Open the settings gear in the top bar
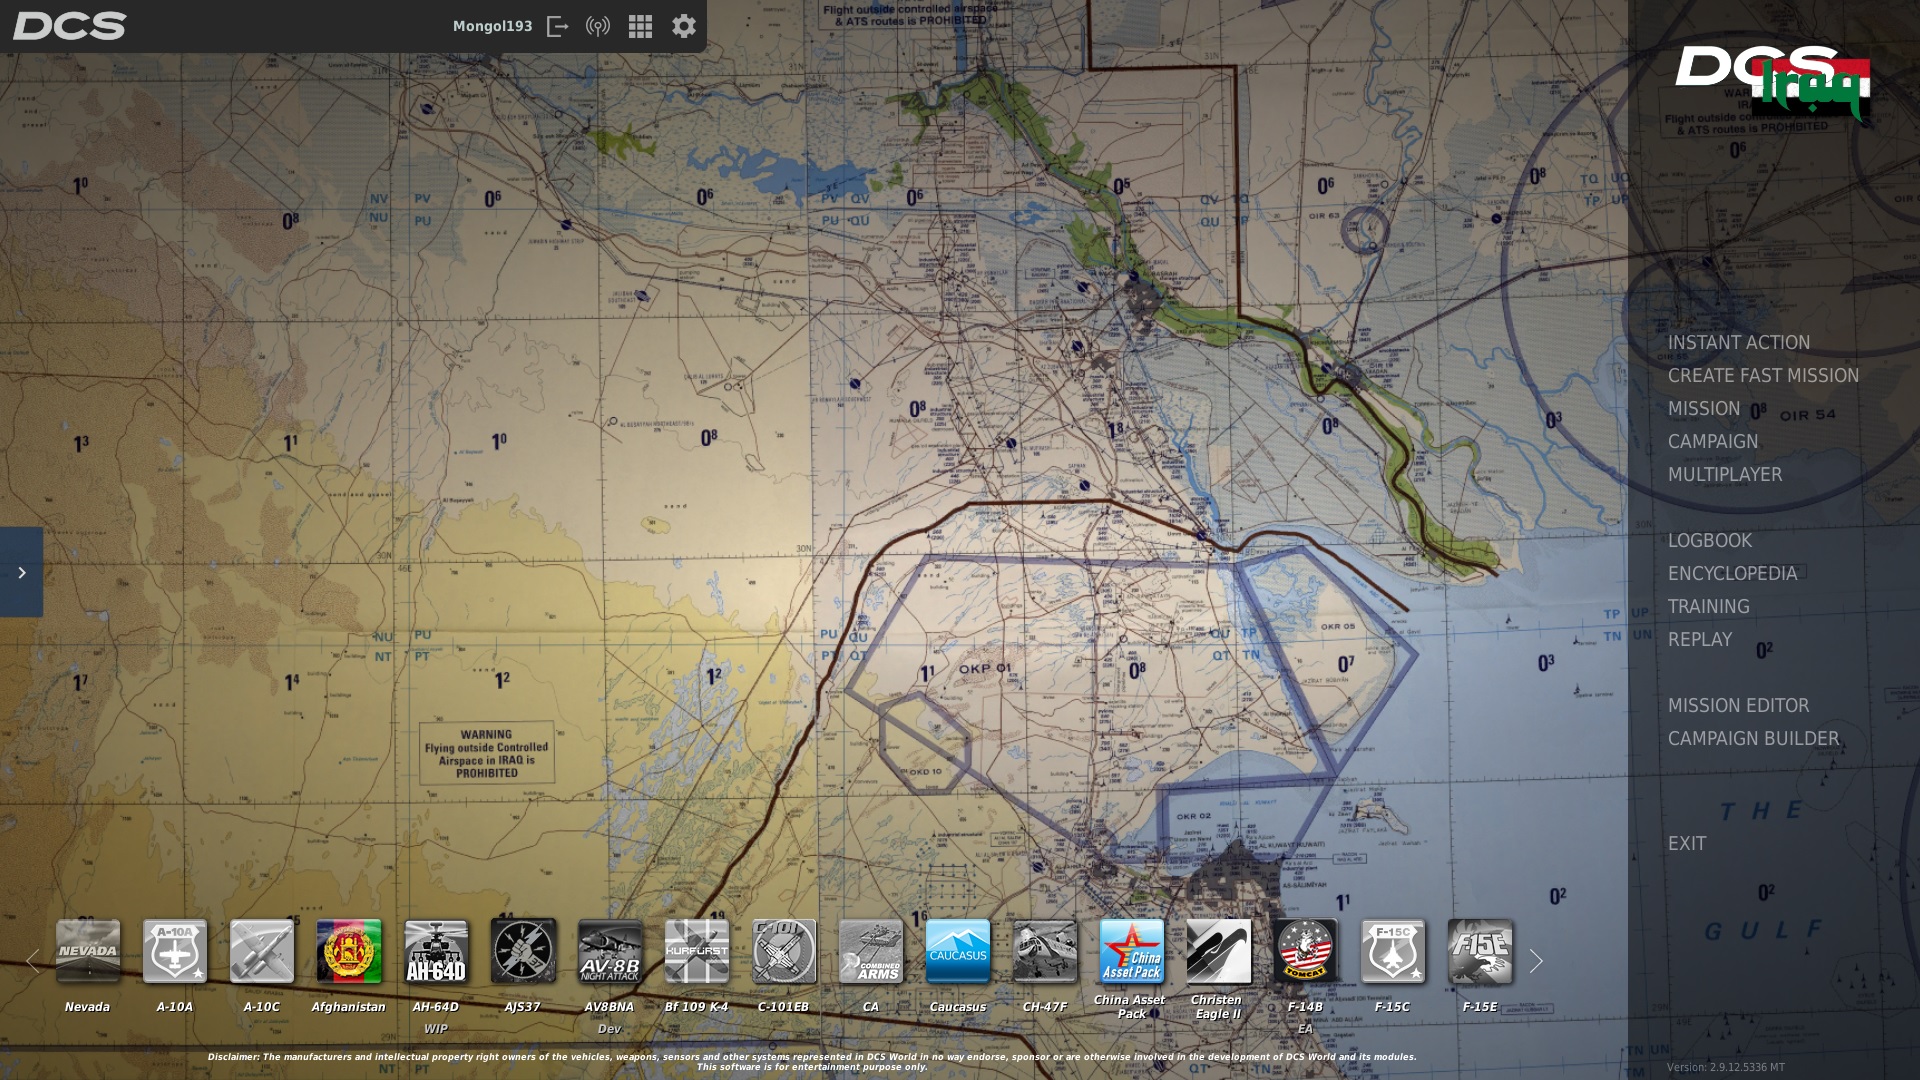Viewport: 1920px width, 1080px height. click(683, 26)
